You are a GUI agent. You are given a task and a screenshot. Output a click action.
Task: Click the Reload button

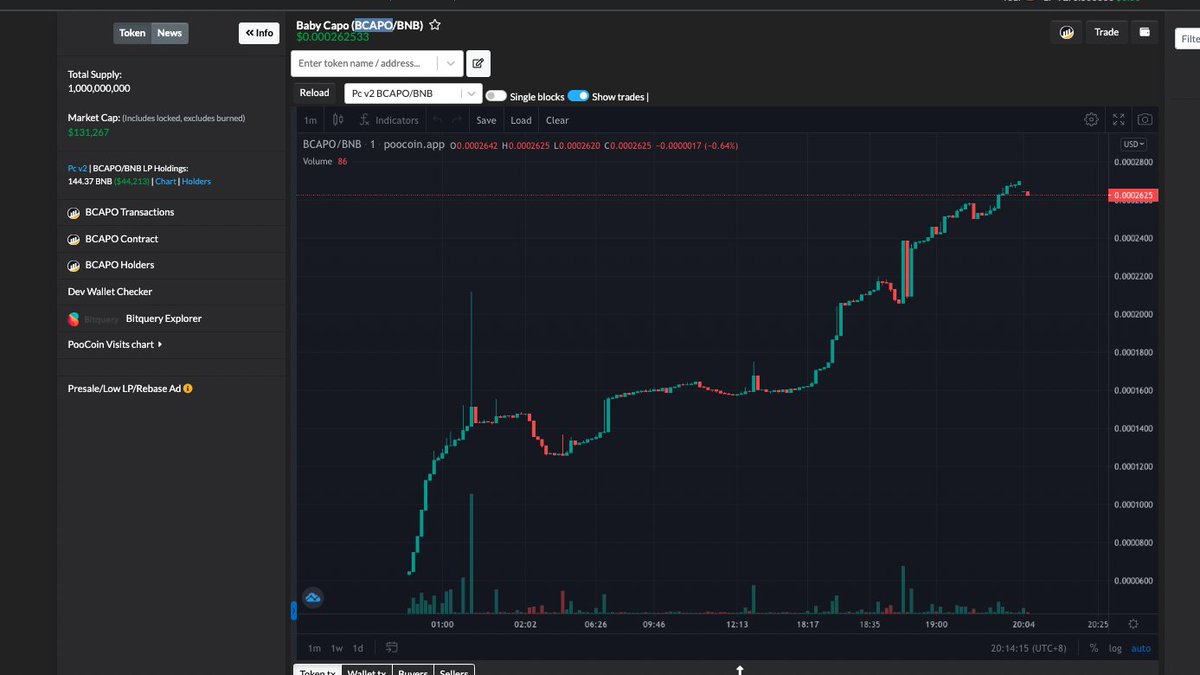coord(314,93)
